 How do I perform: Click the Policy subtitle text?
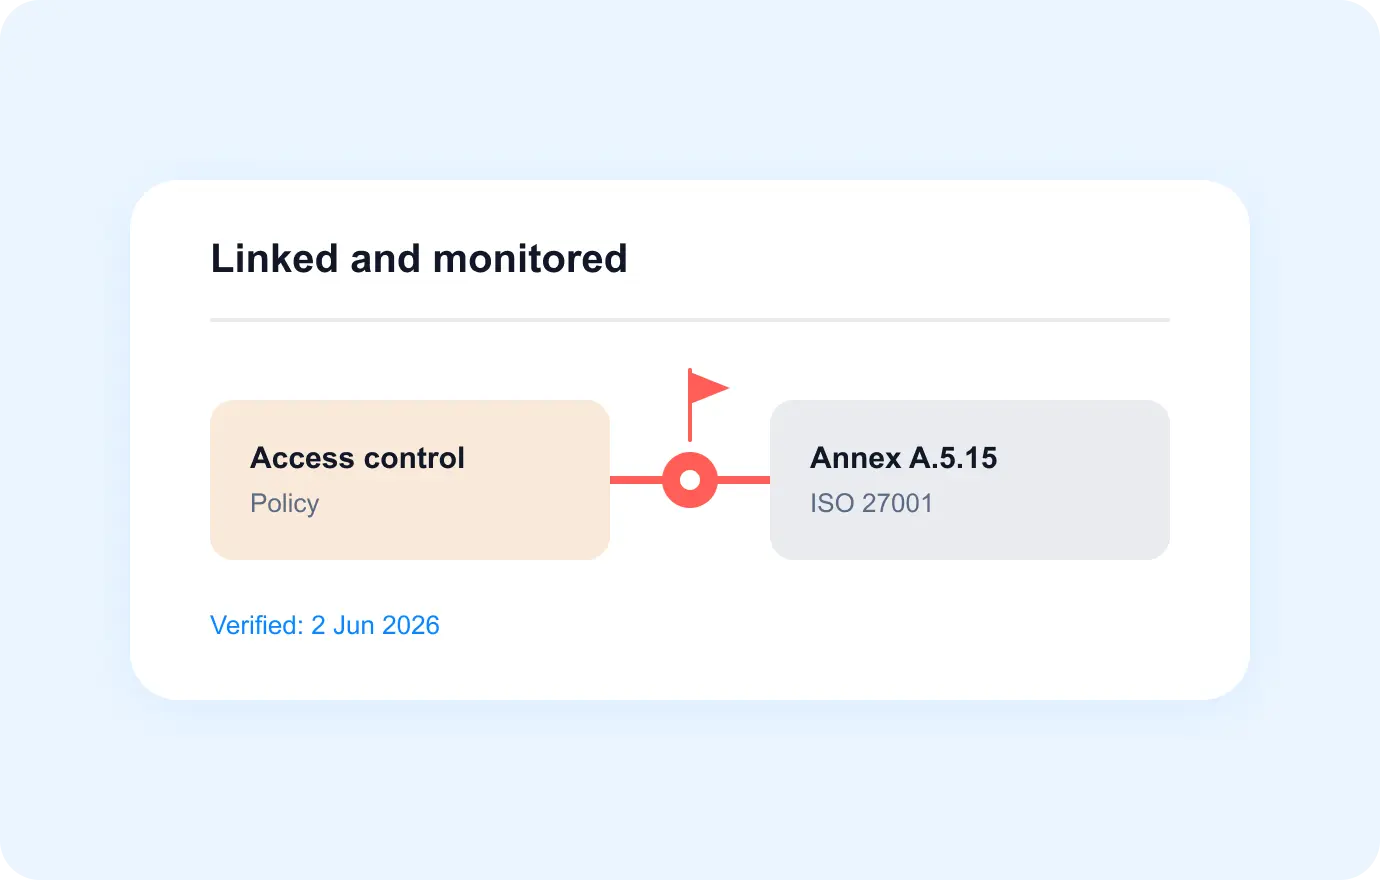coord(285,503)
